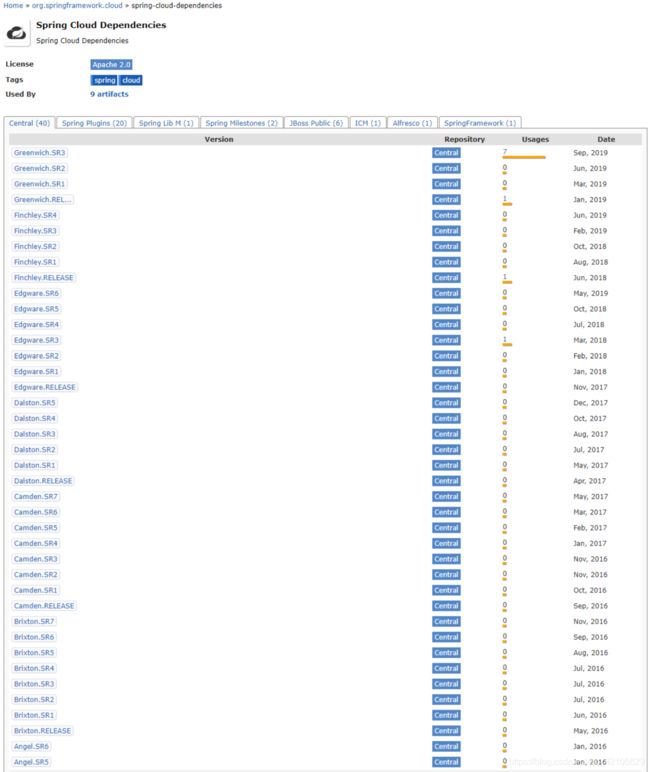Switch to Spring Milestones (2) tab

(x=242, y=123)
